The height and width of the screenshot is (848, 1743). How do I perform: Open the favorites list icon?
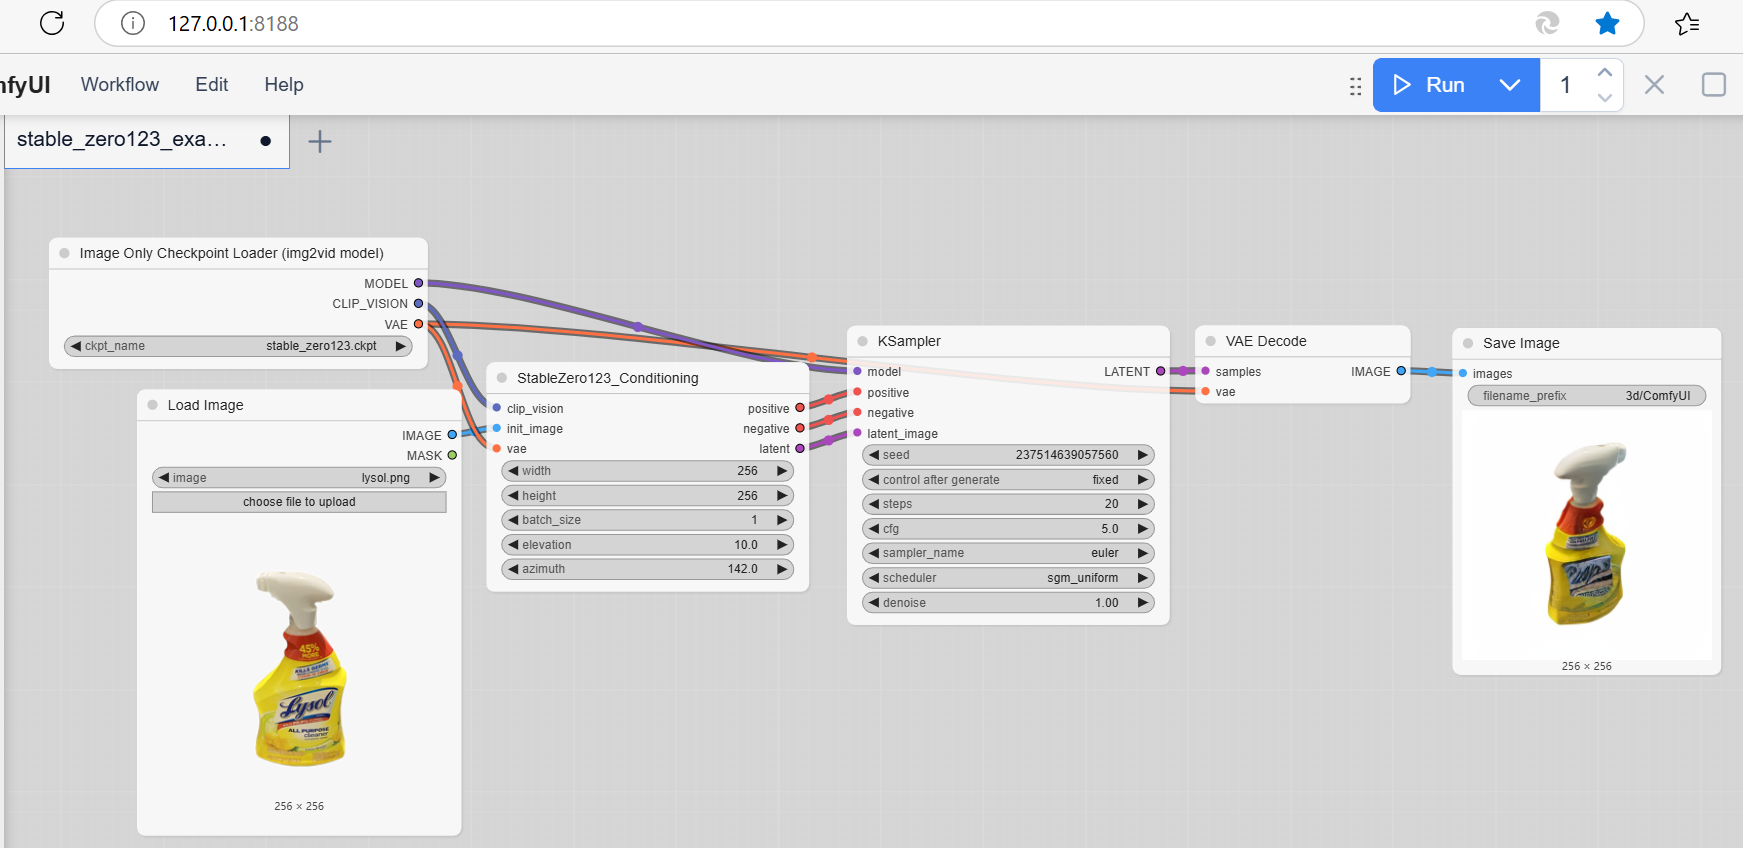coord(1687,23)
